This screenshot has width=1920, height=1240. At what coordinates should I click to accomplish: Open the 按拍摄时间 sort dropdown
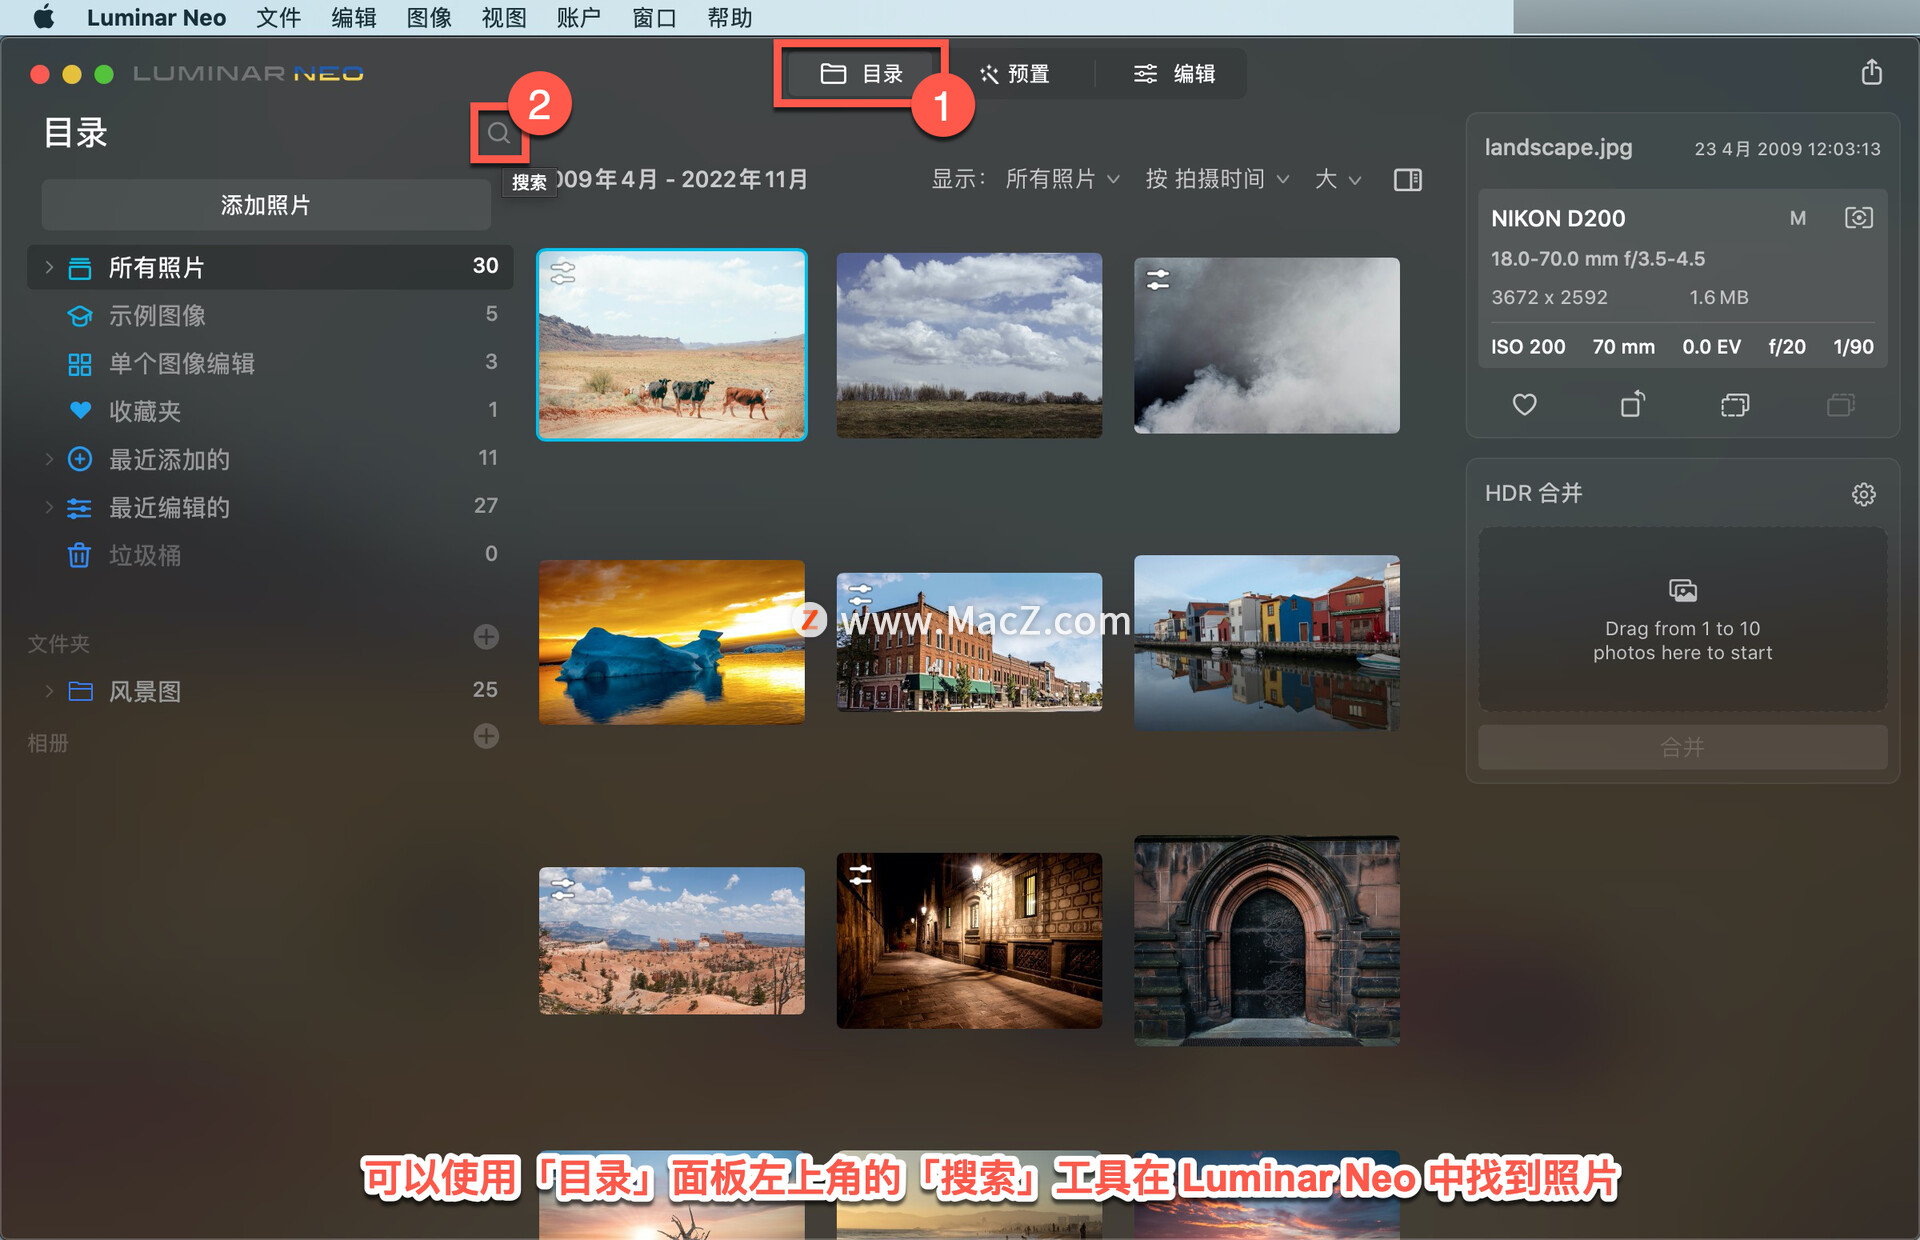(1217, 179)
